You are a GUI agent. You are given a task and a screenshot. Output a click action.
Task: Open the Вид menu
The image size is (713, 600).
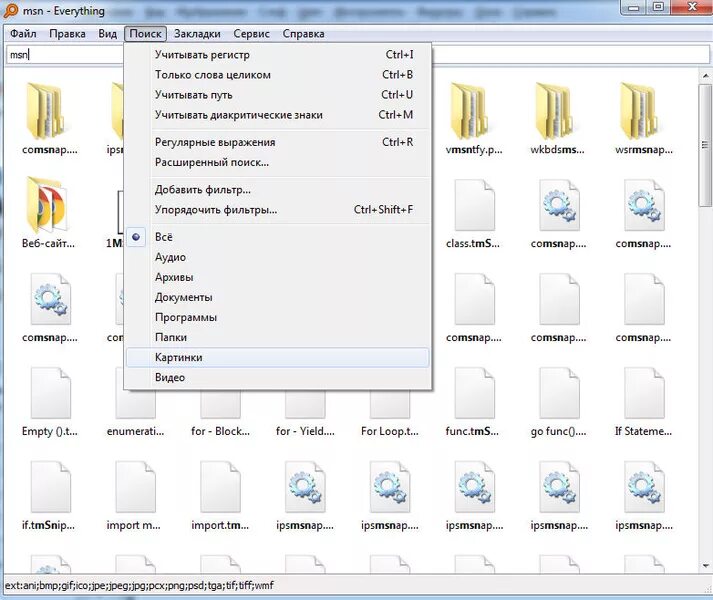[108, 34]
